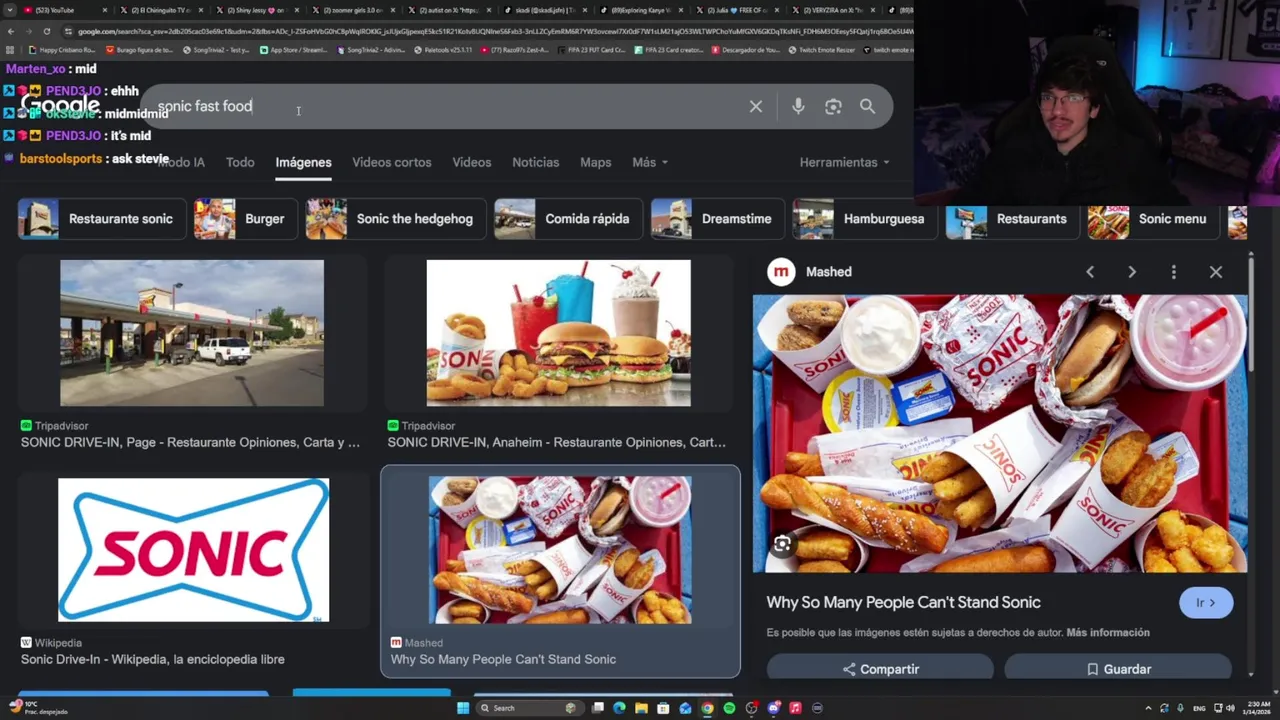Open 'Sonic Drive-In - Wikipedia' result link
Viewport: 1280px width, 720px height.
pos(153,659)
